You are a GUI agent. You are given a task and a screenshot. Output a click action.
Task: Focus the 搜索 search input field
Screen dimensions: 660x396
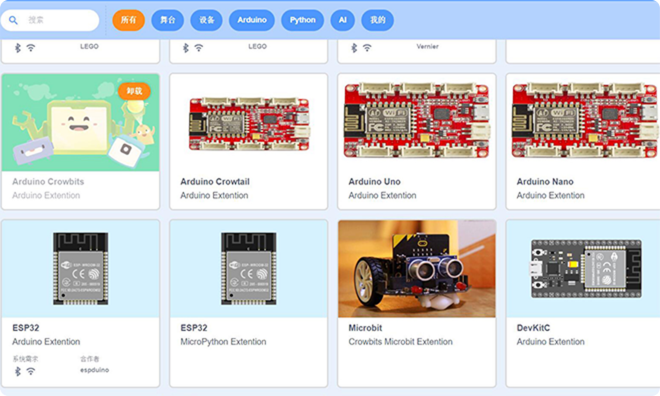(50, 20)
